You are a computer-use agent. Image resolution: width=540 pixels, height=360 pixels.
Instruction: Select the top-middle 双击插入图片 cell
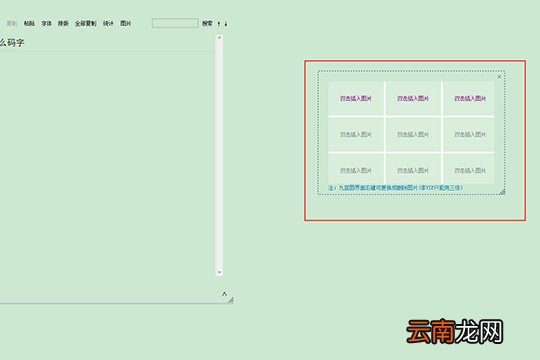click(x=413, y=99)
